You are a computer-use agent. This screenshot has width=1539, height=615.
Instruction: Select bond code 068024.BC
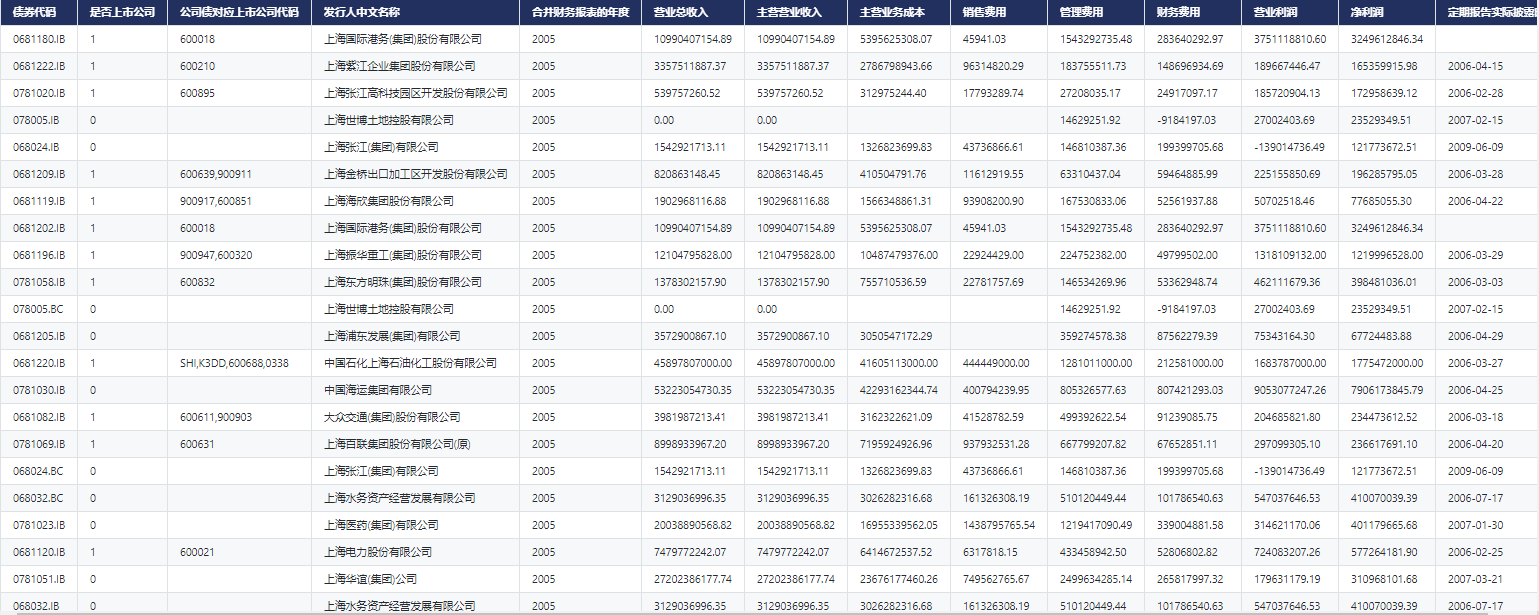[x=37, y=471]
